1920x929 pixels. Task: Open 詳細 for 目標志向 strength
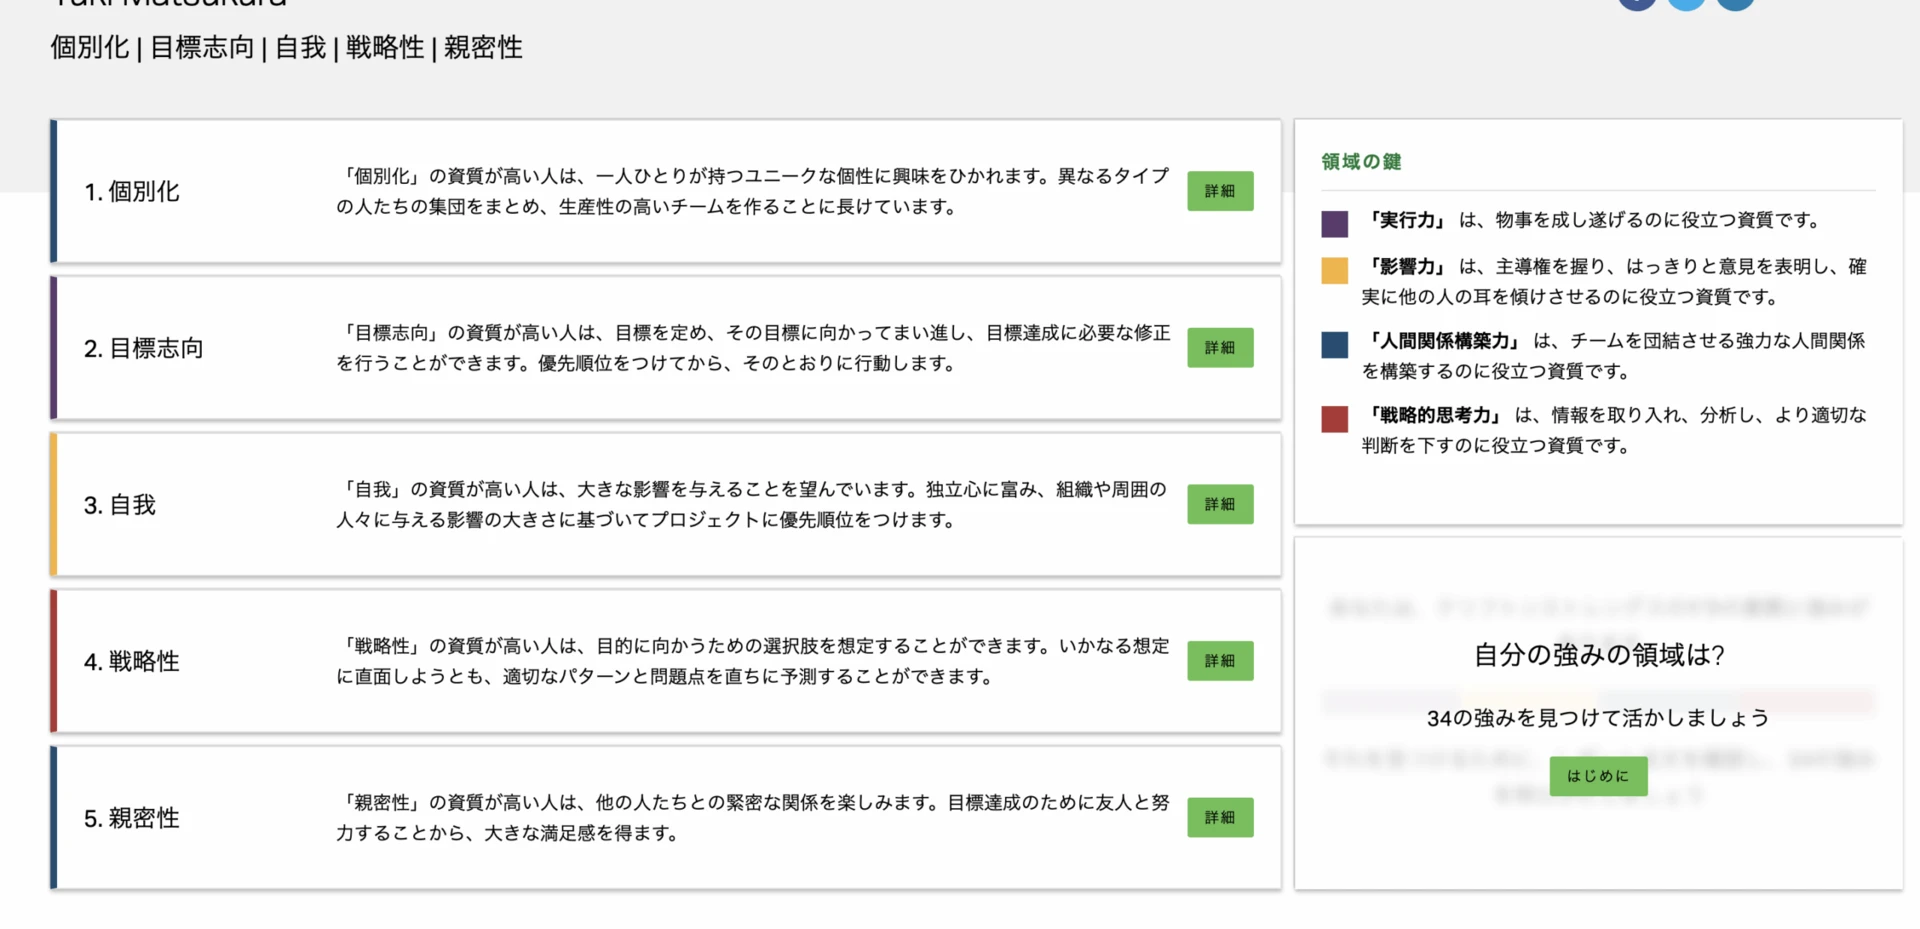pos(1220,347)
